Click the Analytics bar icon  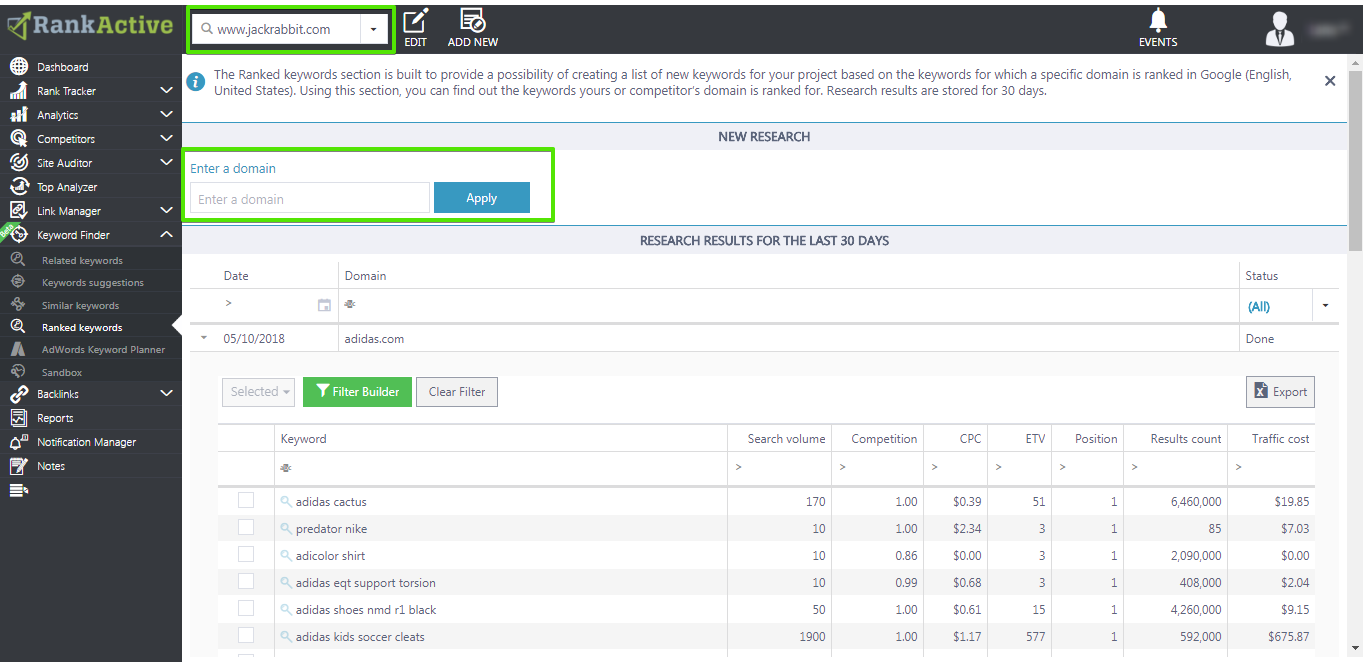(x=18, y=115)
